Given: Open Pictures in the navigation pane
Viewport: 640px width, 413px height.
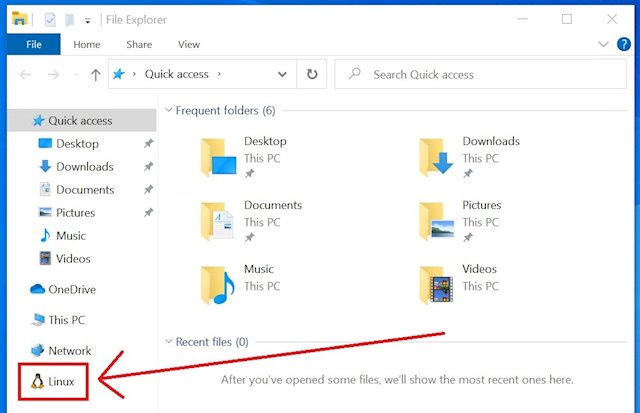Looking at the screenshot, I should tap(75, 213).
